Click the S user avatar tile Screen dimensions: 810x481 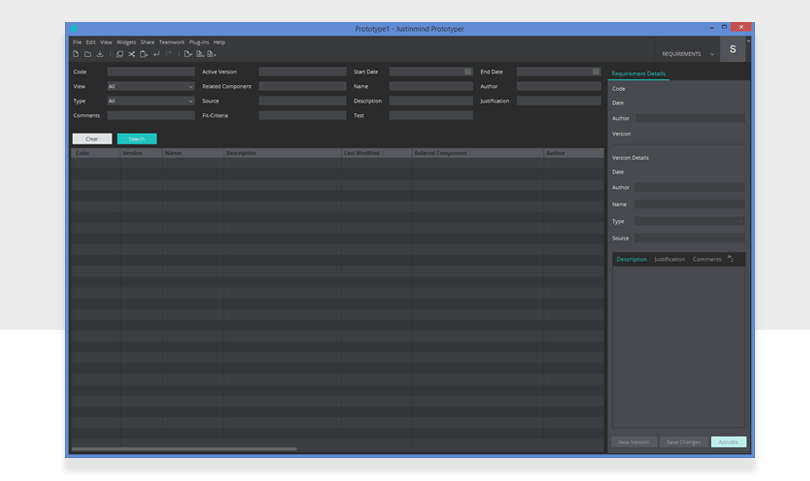[x=733, y=49]
